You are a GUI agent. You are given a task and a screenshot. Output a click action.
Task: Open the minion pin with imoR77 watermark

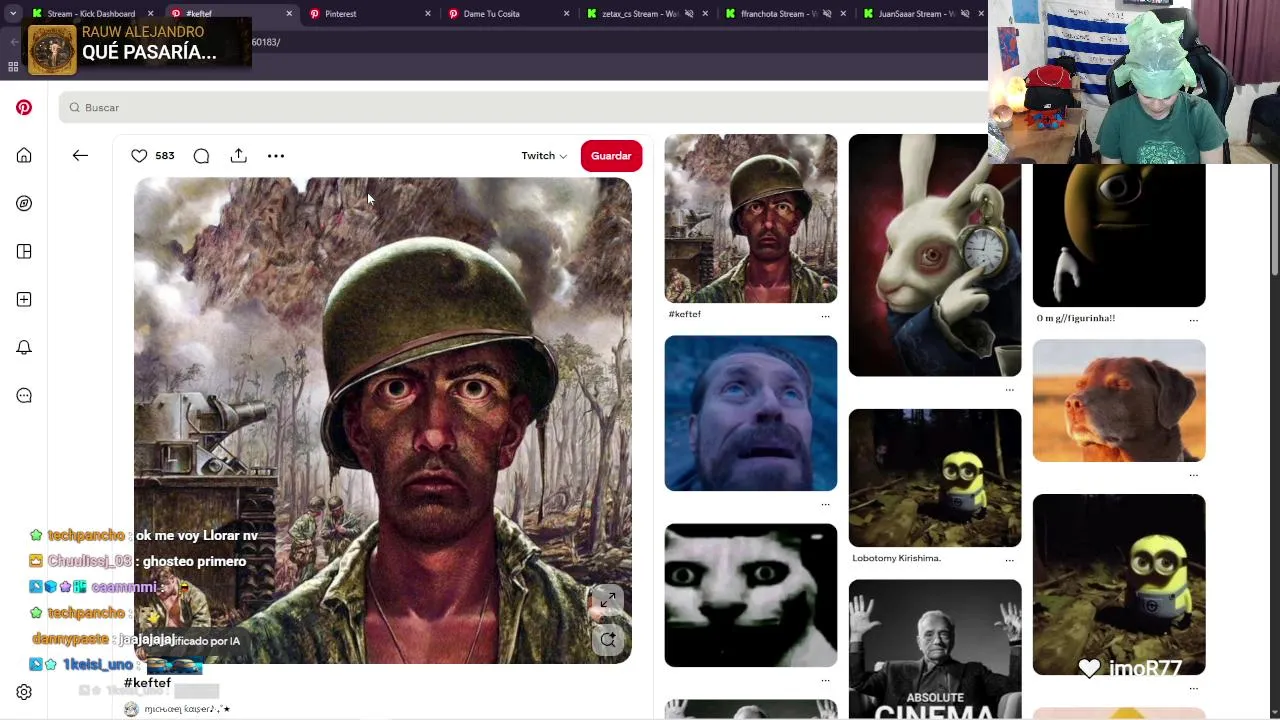[1119, 584]
